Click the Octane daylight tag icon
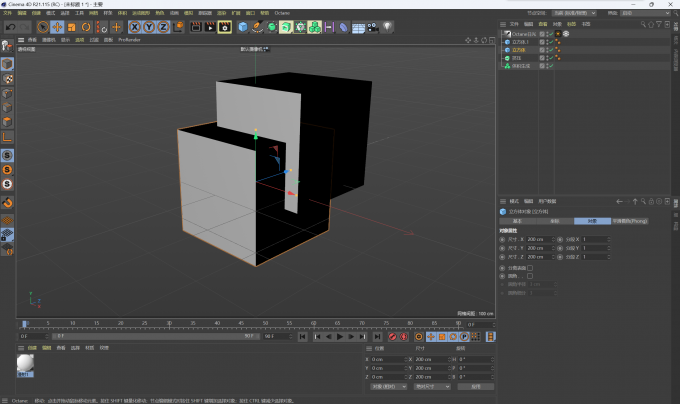Screen dimensions: 680x404 click(558, 34)
